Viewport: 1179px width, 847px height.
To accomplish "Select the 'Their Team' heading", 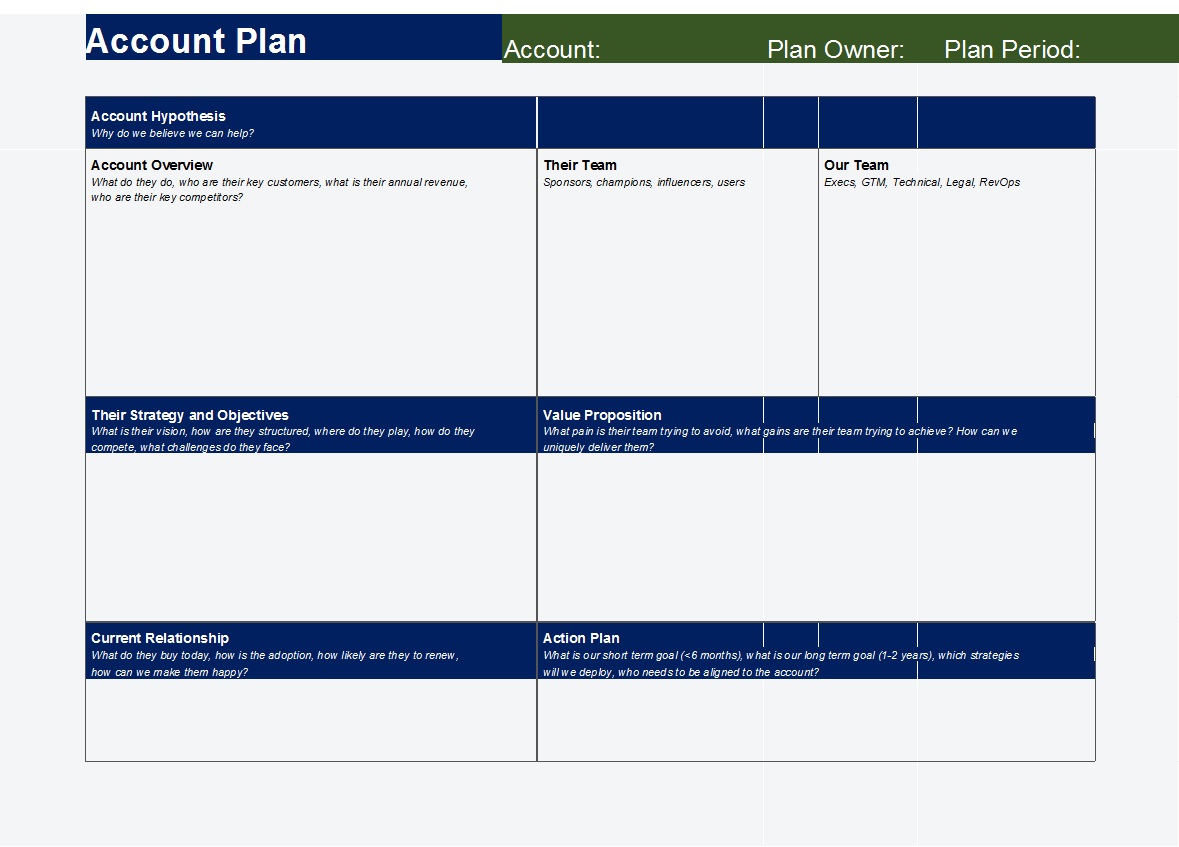I will [580, 165].
